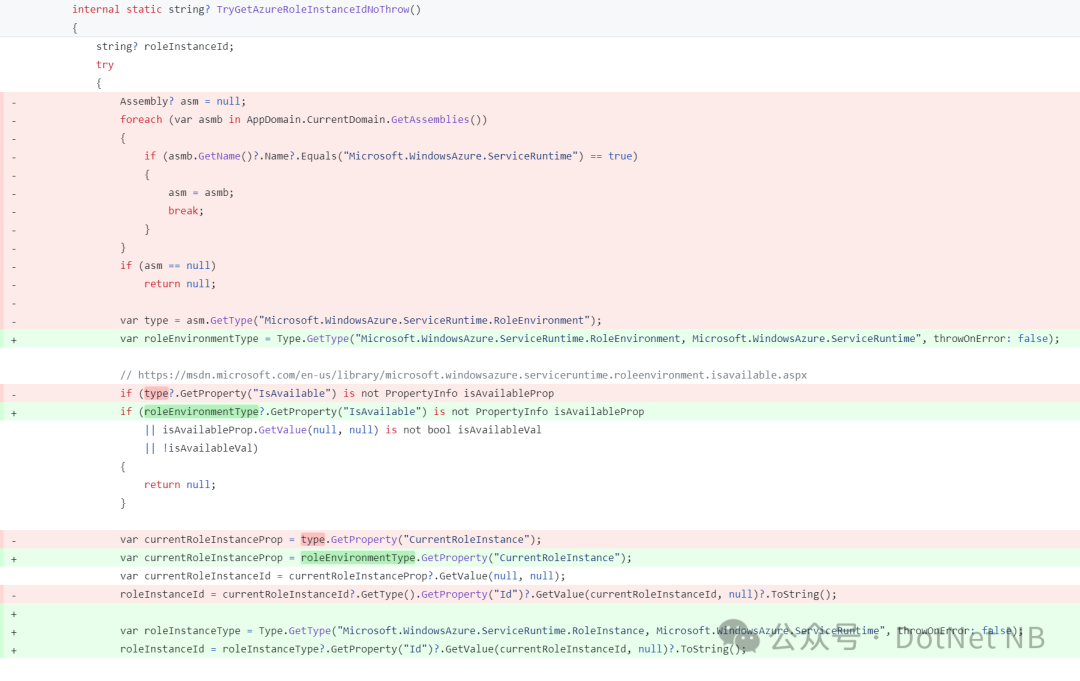Click removed line 'asm = asmb;'
Image resolution: width=1080 pixels, height=681 pixels.
[200, 192]
